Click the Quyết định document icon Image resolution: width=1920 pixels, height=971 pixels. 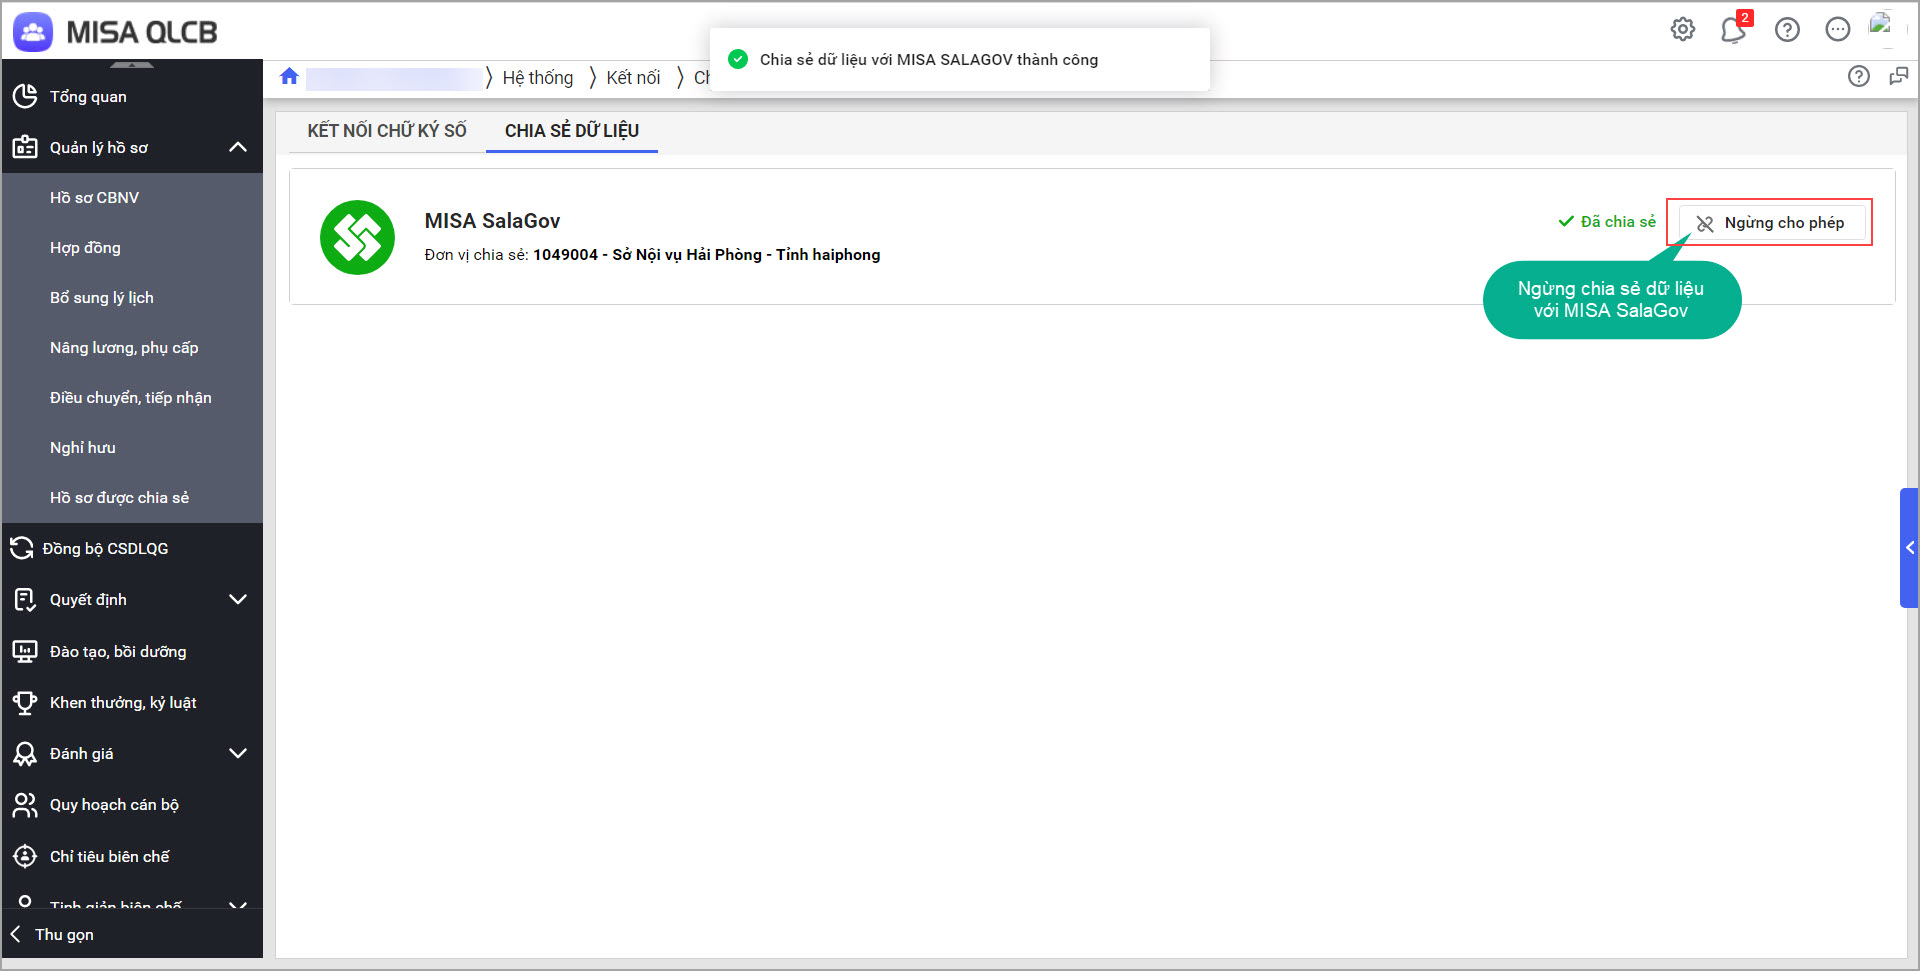pyautogui.click(x=25, y=599)
